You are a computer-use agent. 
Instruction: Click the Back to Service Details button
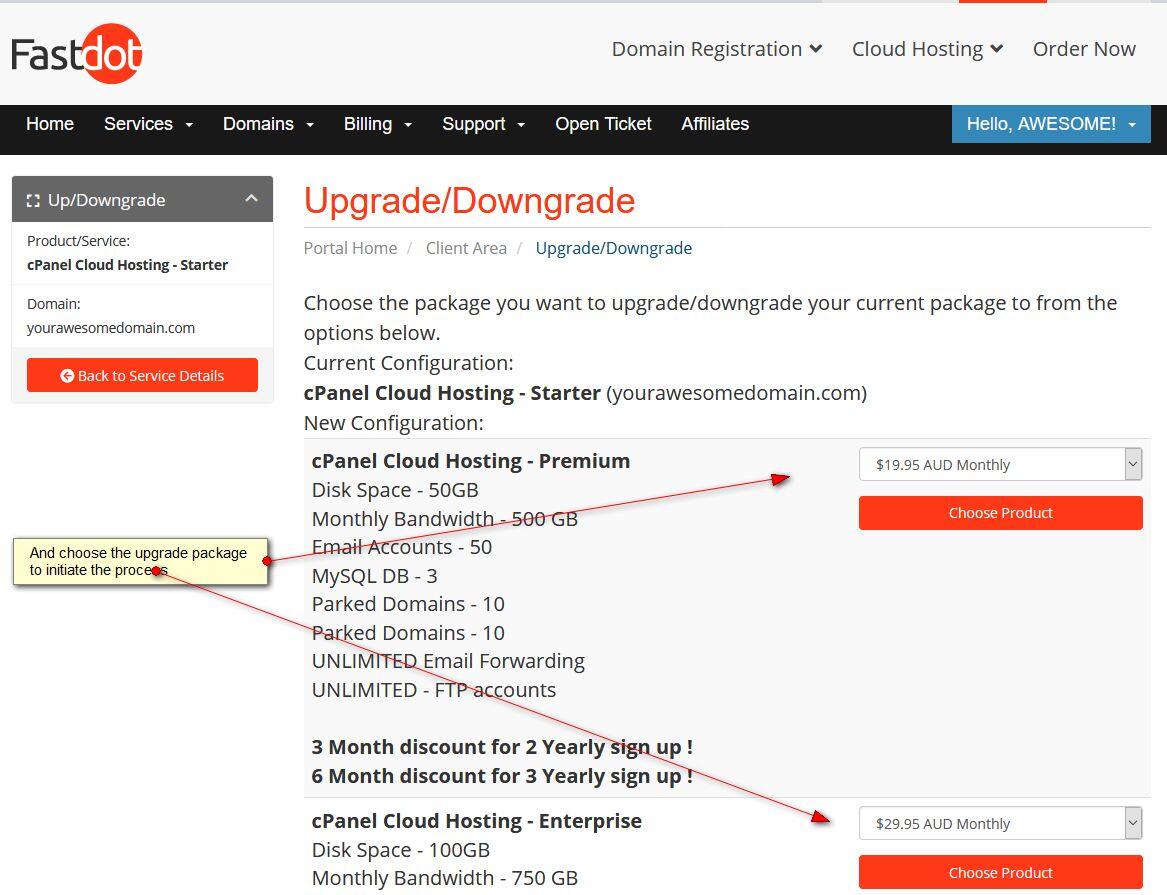click(x=142, y=375)
